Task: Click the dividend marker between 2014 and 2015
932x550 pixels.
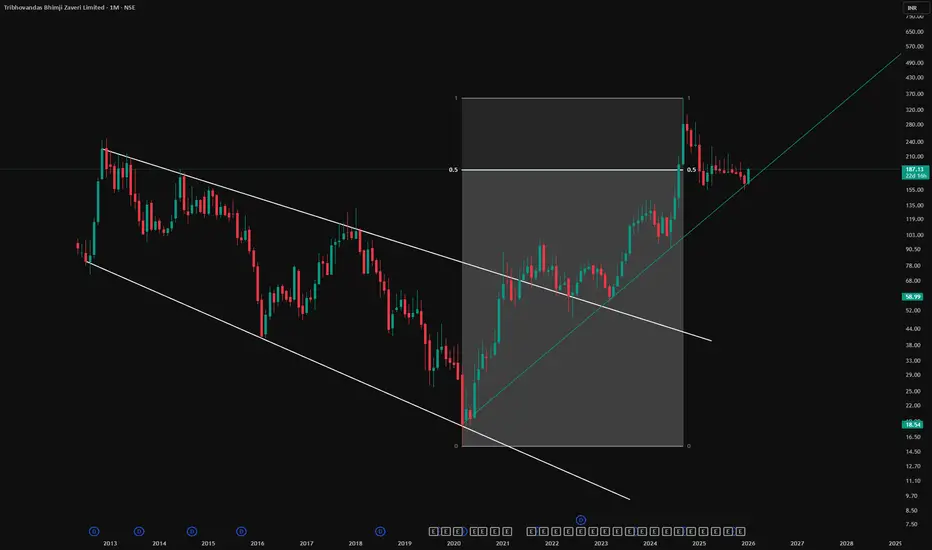Action: 191,531
